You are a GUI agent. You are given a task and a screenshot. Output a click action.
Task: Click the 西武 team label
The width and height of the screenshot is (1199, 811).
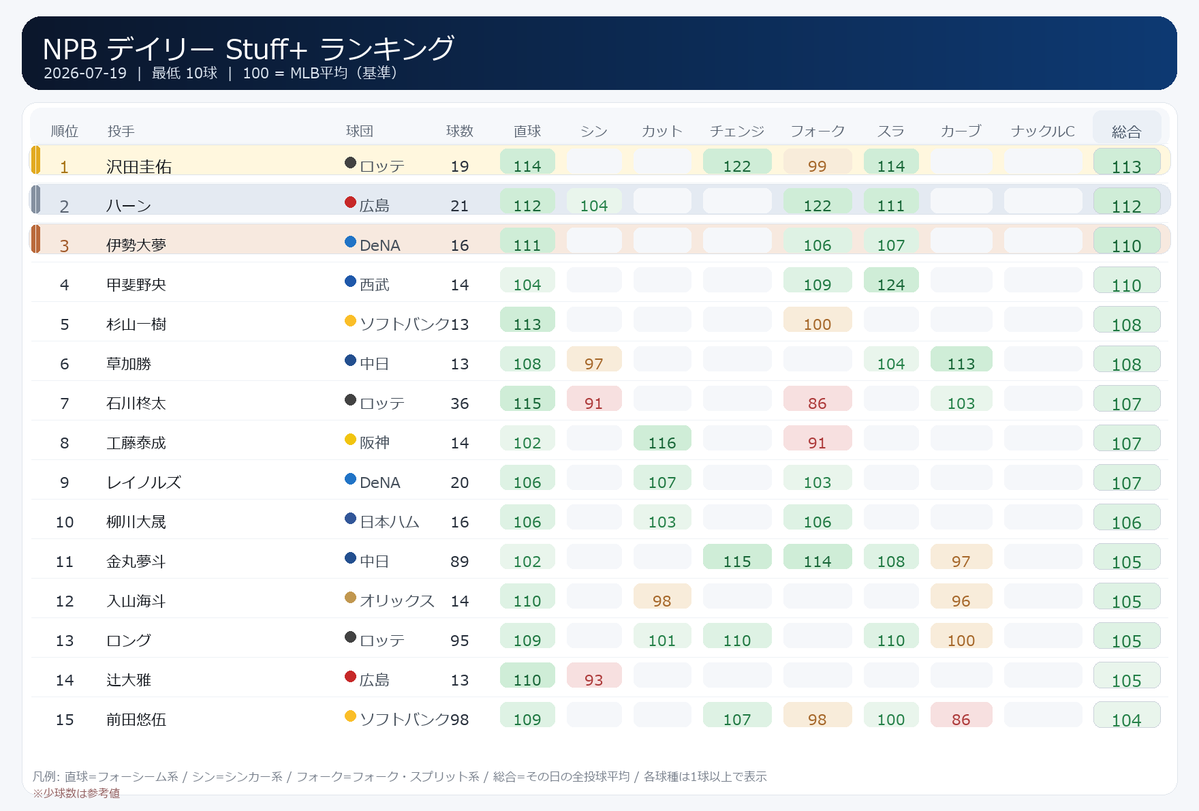coord(375,284)
